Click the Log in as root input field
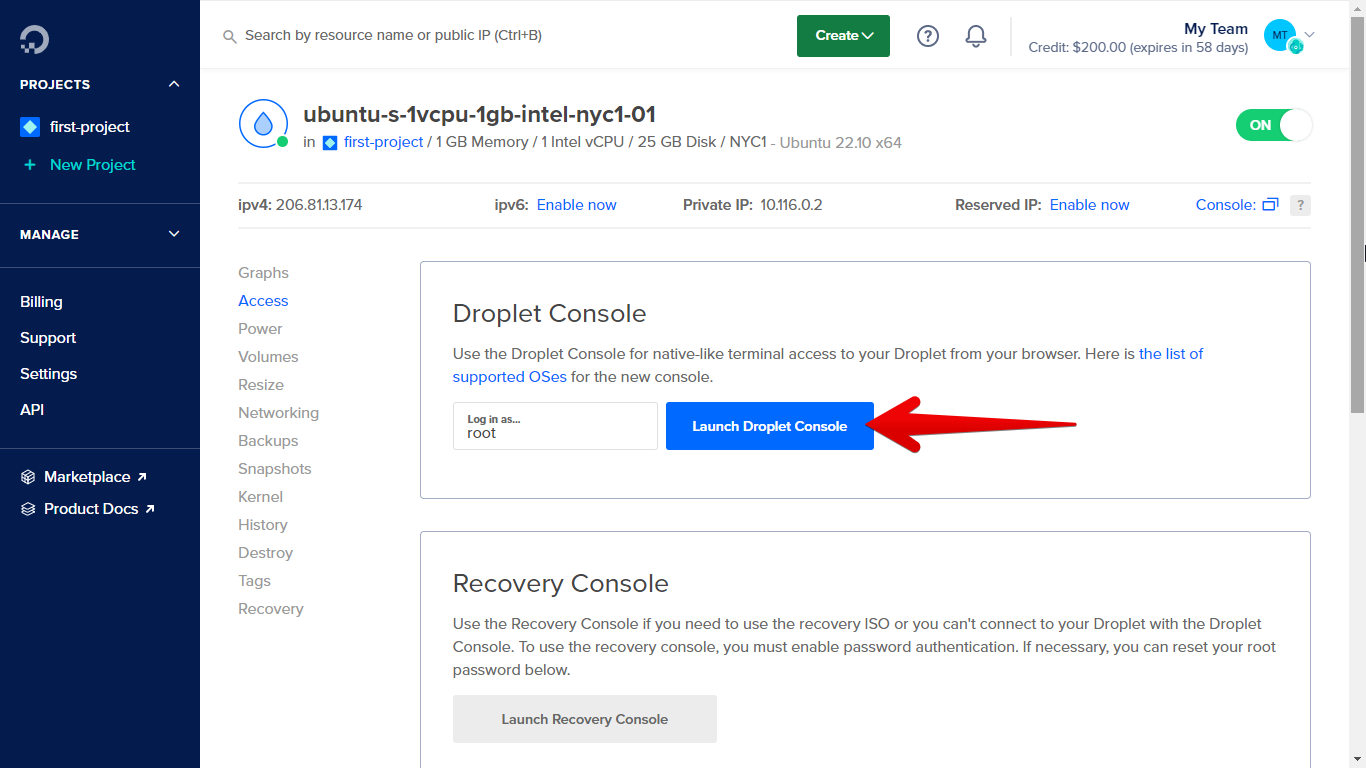 (x=555, y=426)
